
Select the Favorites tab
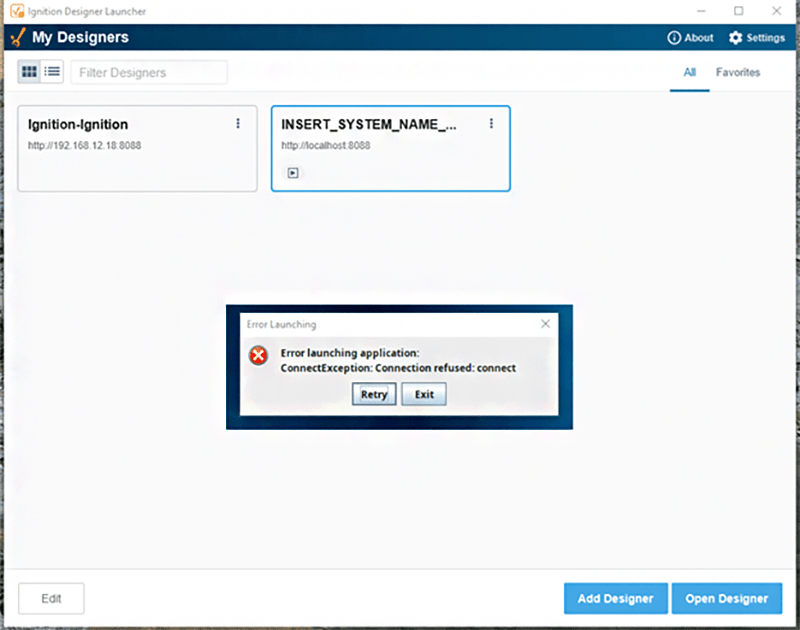tap(738, 72)
